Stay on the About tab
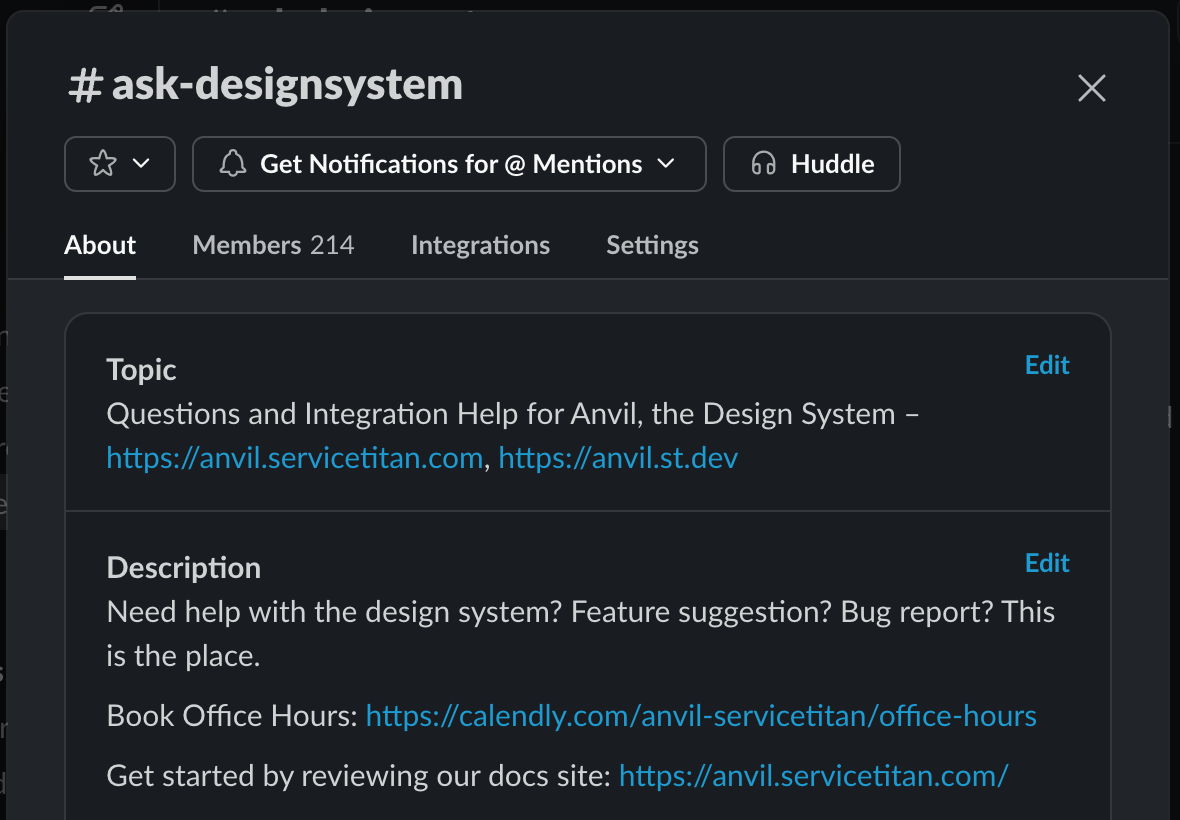Screen dimensions: 1180x820 (x=99, y=245)
